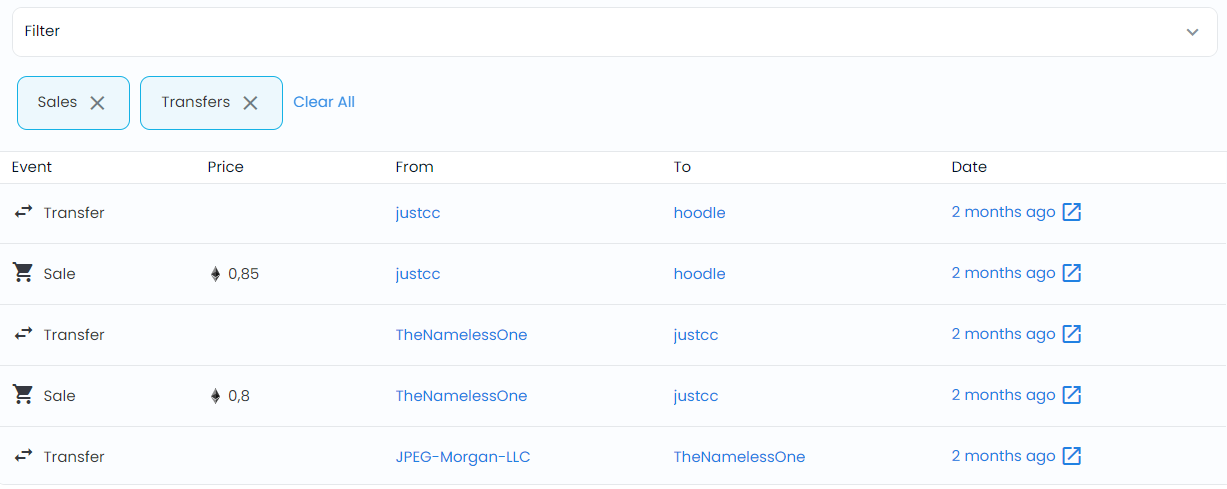Click the Transfers filter chip label
Viewport: 1227px width, 489px height.
[196, 102]
